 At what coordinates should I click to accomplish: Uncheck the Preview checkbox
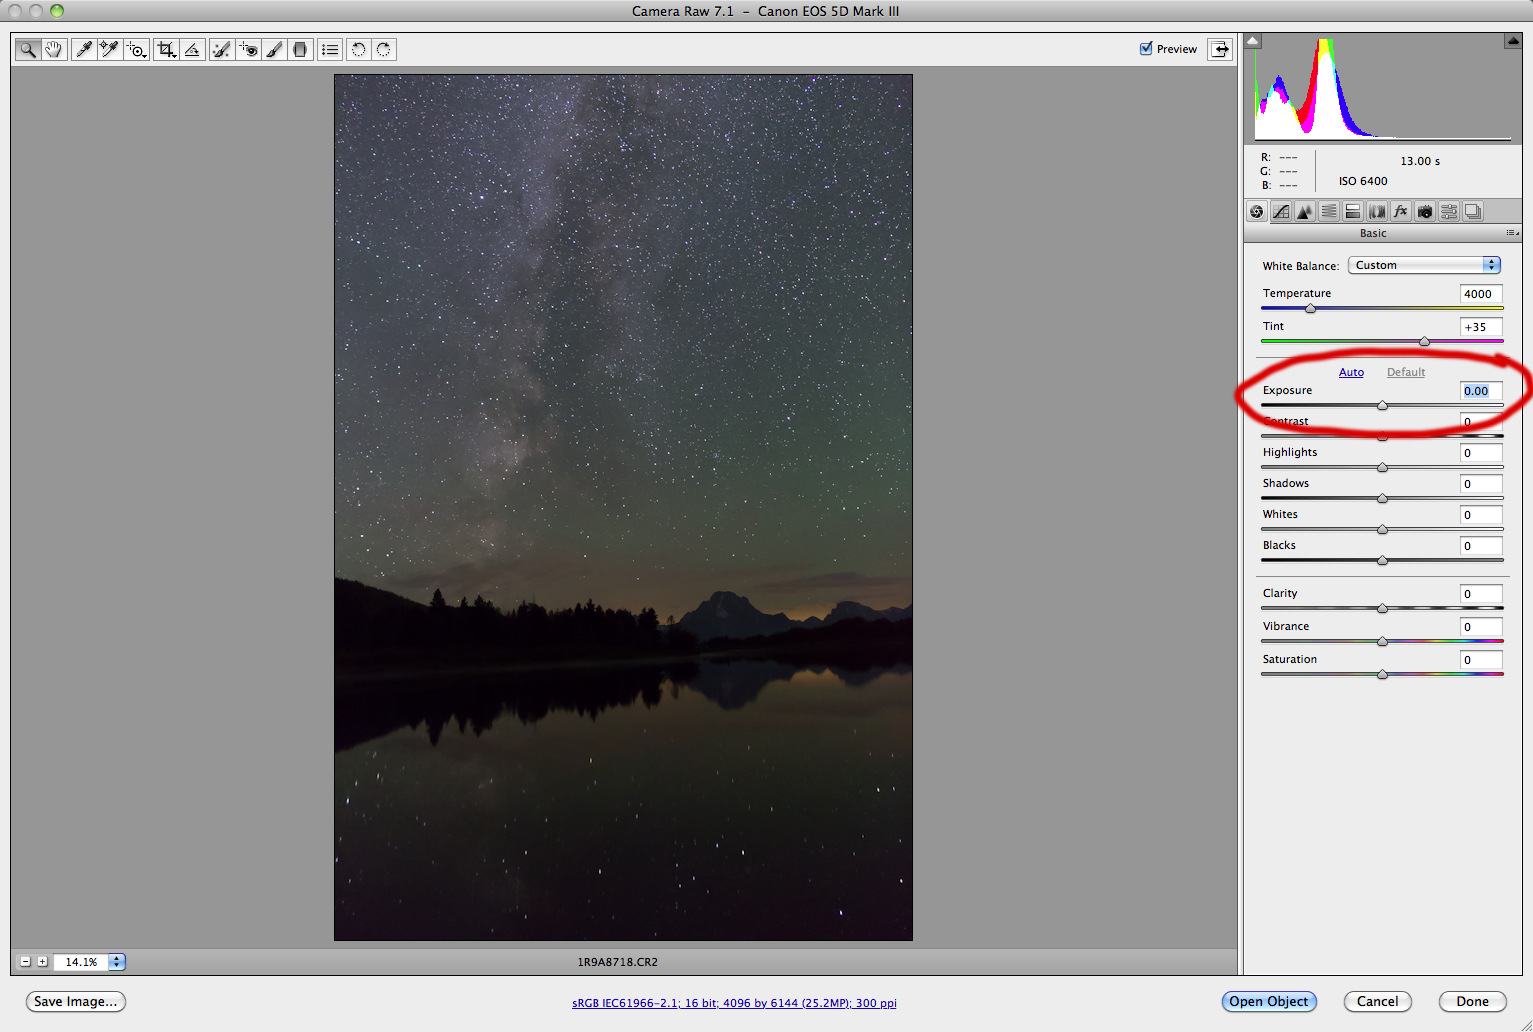pos(1146,48)
